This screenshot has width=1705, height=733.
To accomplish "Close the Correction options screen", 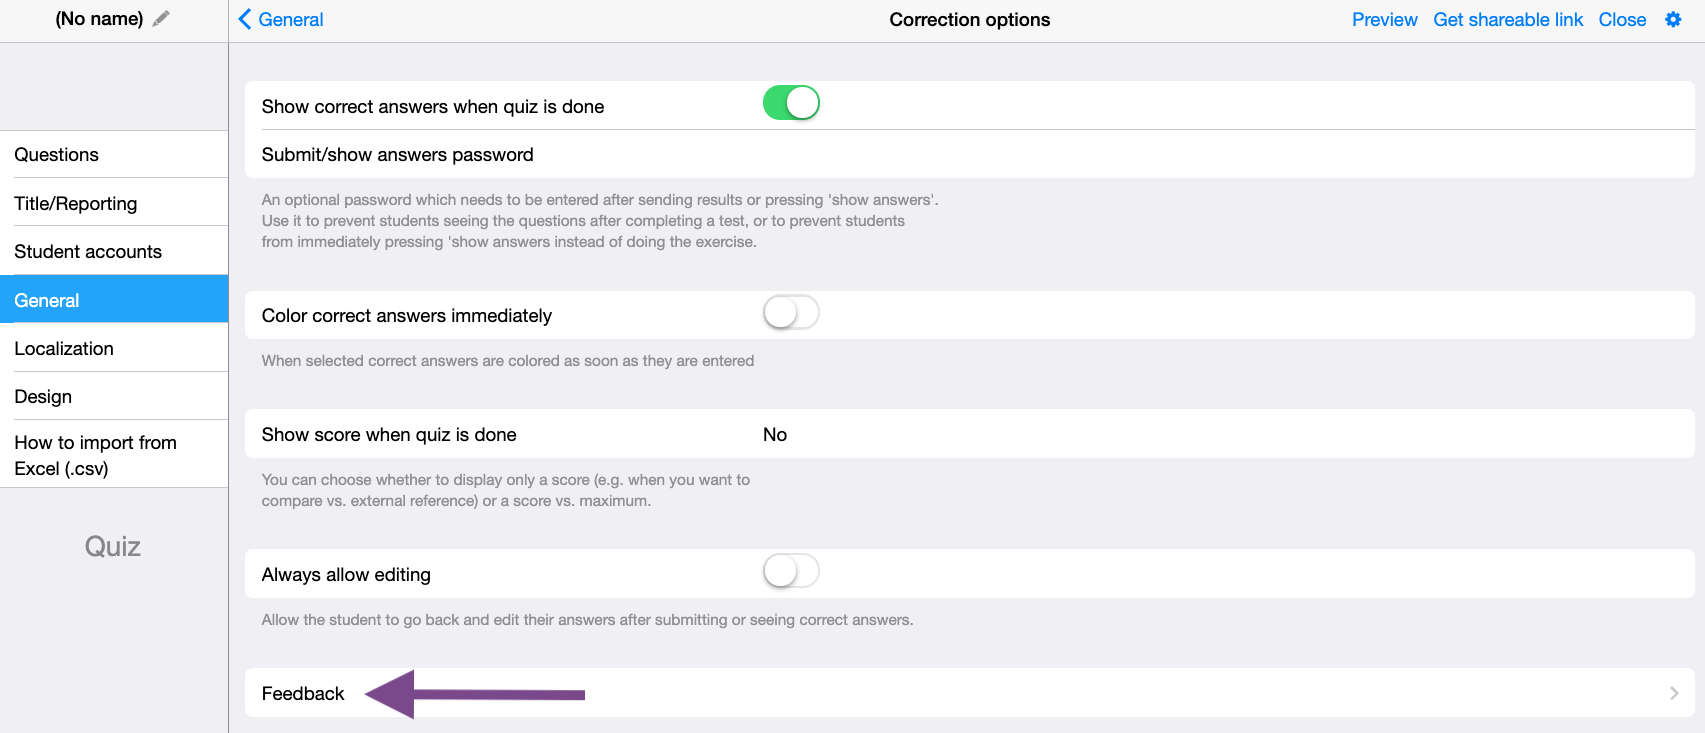I will click(1622, 19).
